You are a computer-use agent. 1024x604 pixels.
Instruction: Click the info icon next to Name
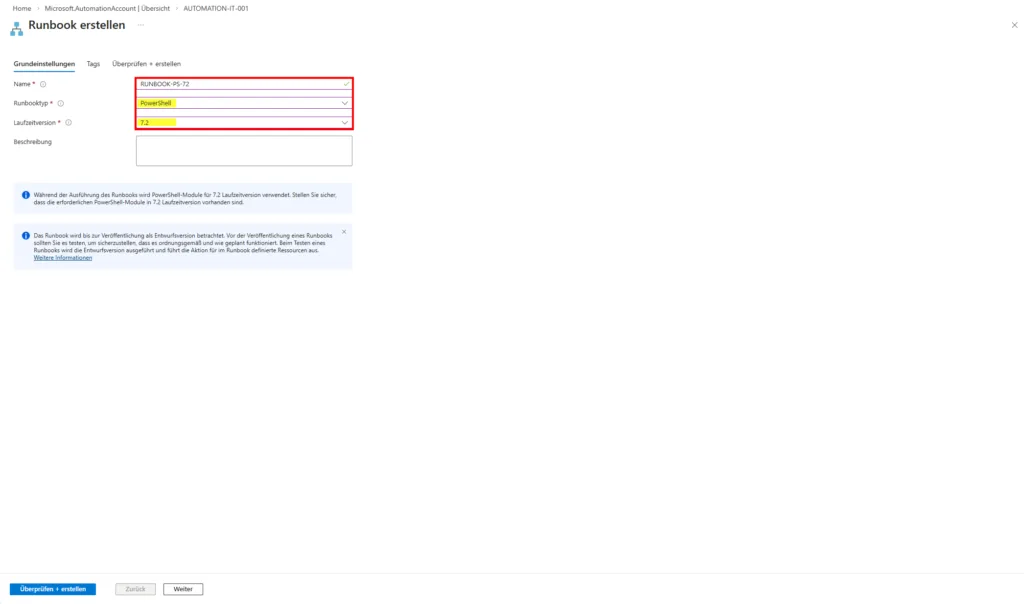43,84
